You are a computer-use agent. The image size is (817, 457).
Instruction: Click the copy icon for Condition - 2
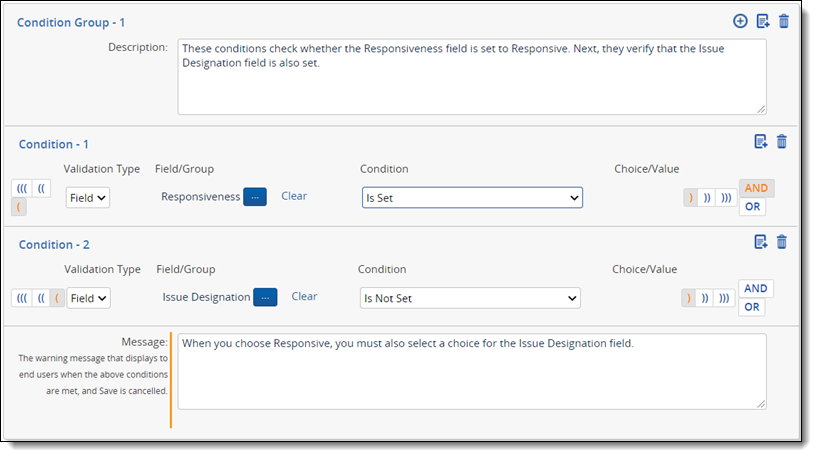point(761,241)
